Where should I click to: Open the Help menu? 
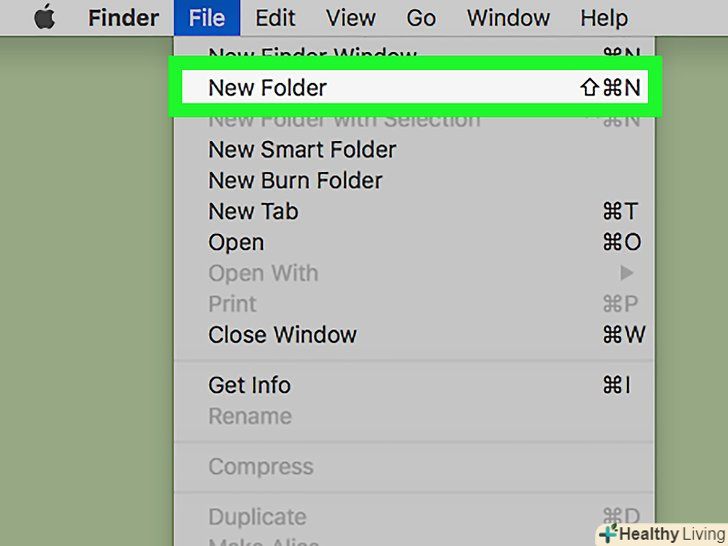[604, 18]
